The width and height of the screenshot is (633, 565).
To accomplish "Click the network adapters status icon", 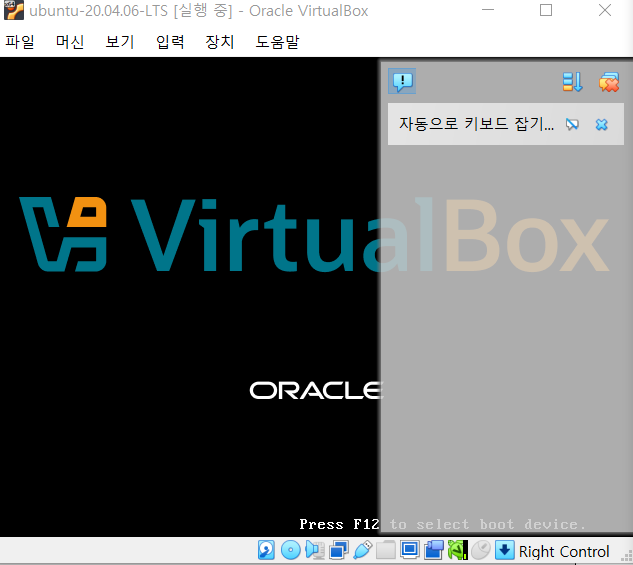I will (338, 550).
